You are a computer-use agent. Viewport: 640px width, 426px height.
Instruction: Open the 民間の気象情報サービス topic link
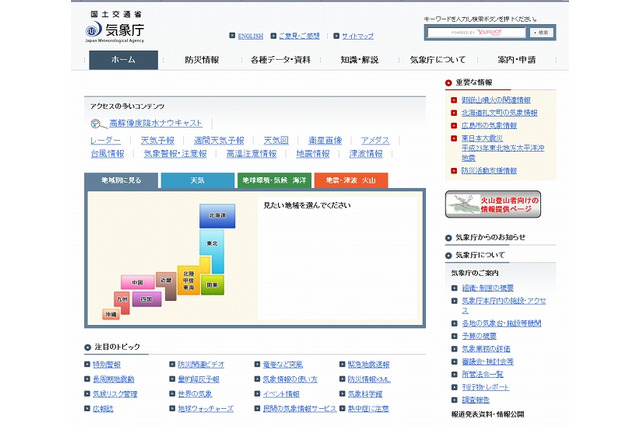point(300,409)
